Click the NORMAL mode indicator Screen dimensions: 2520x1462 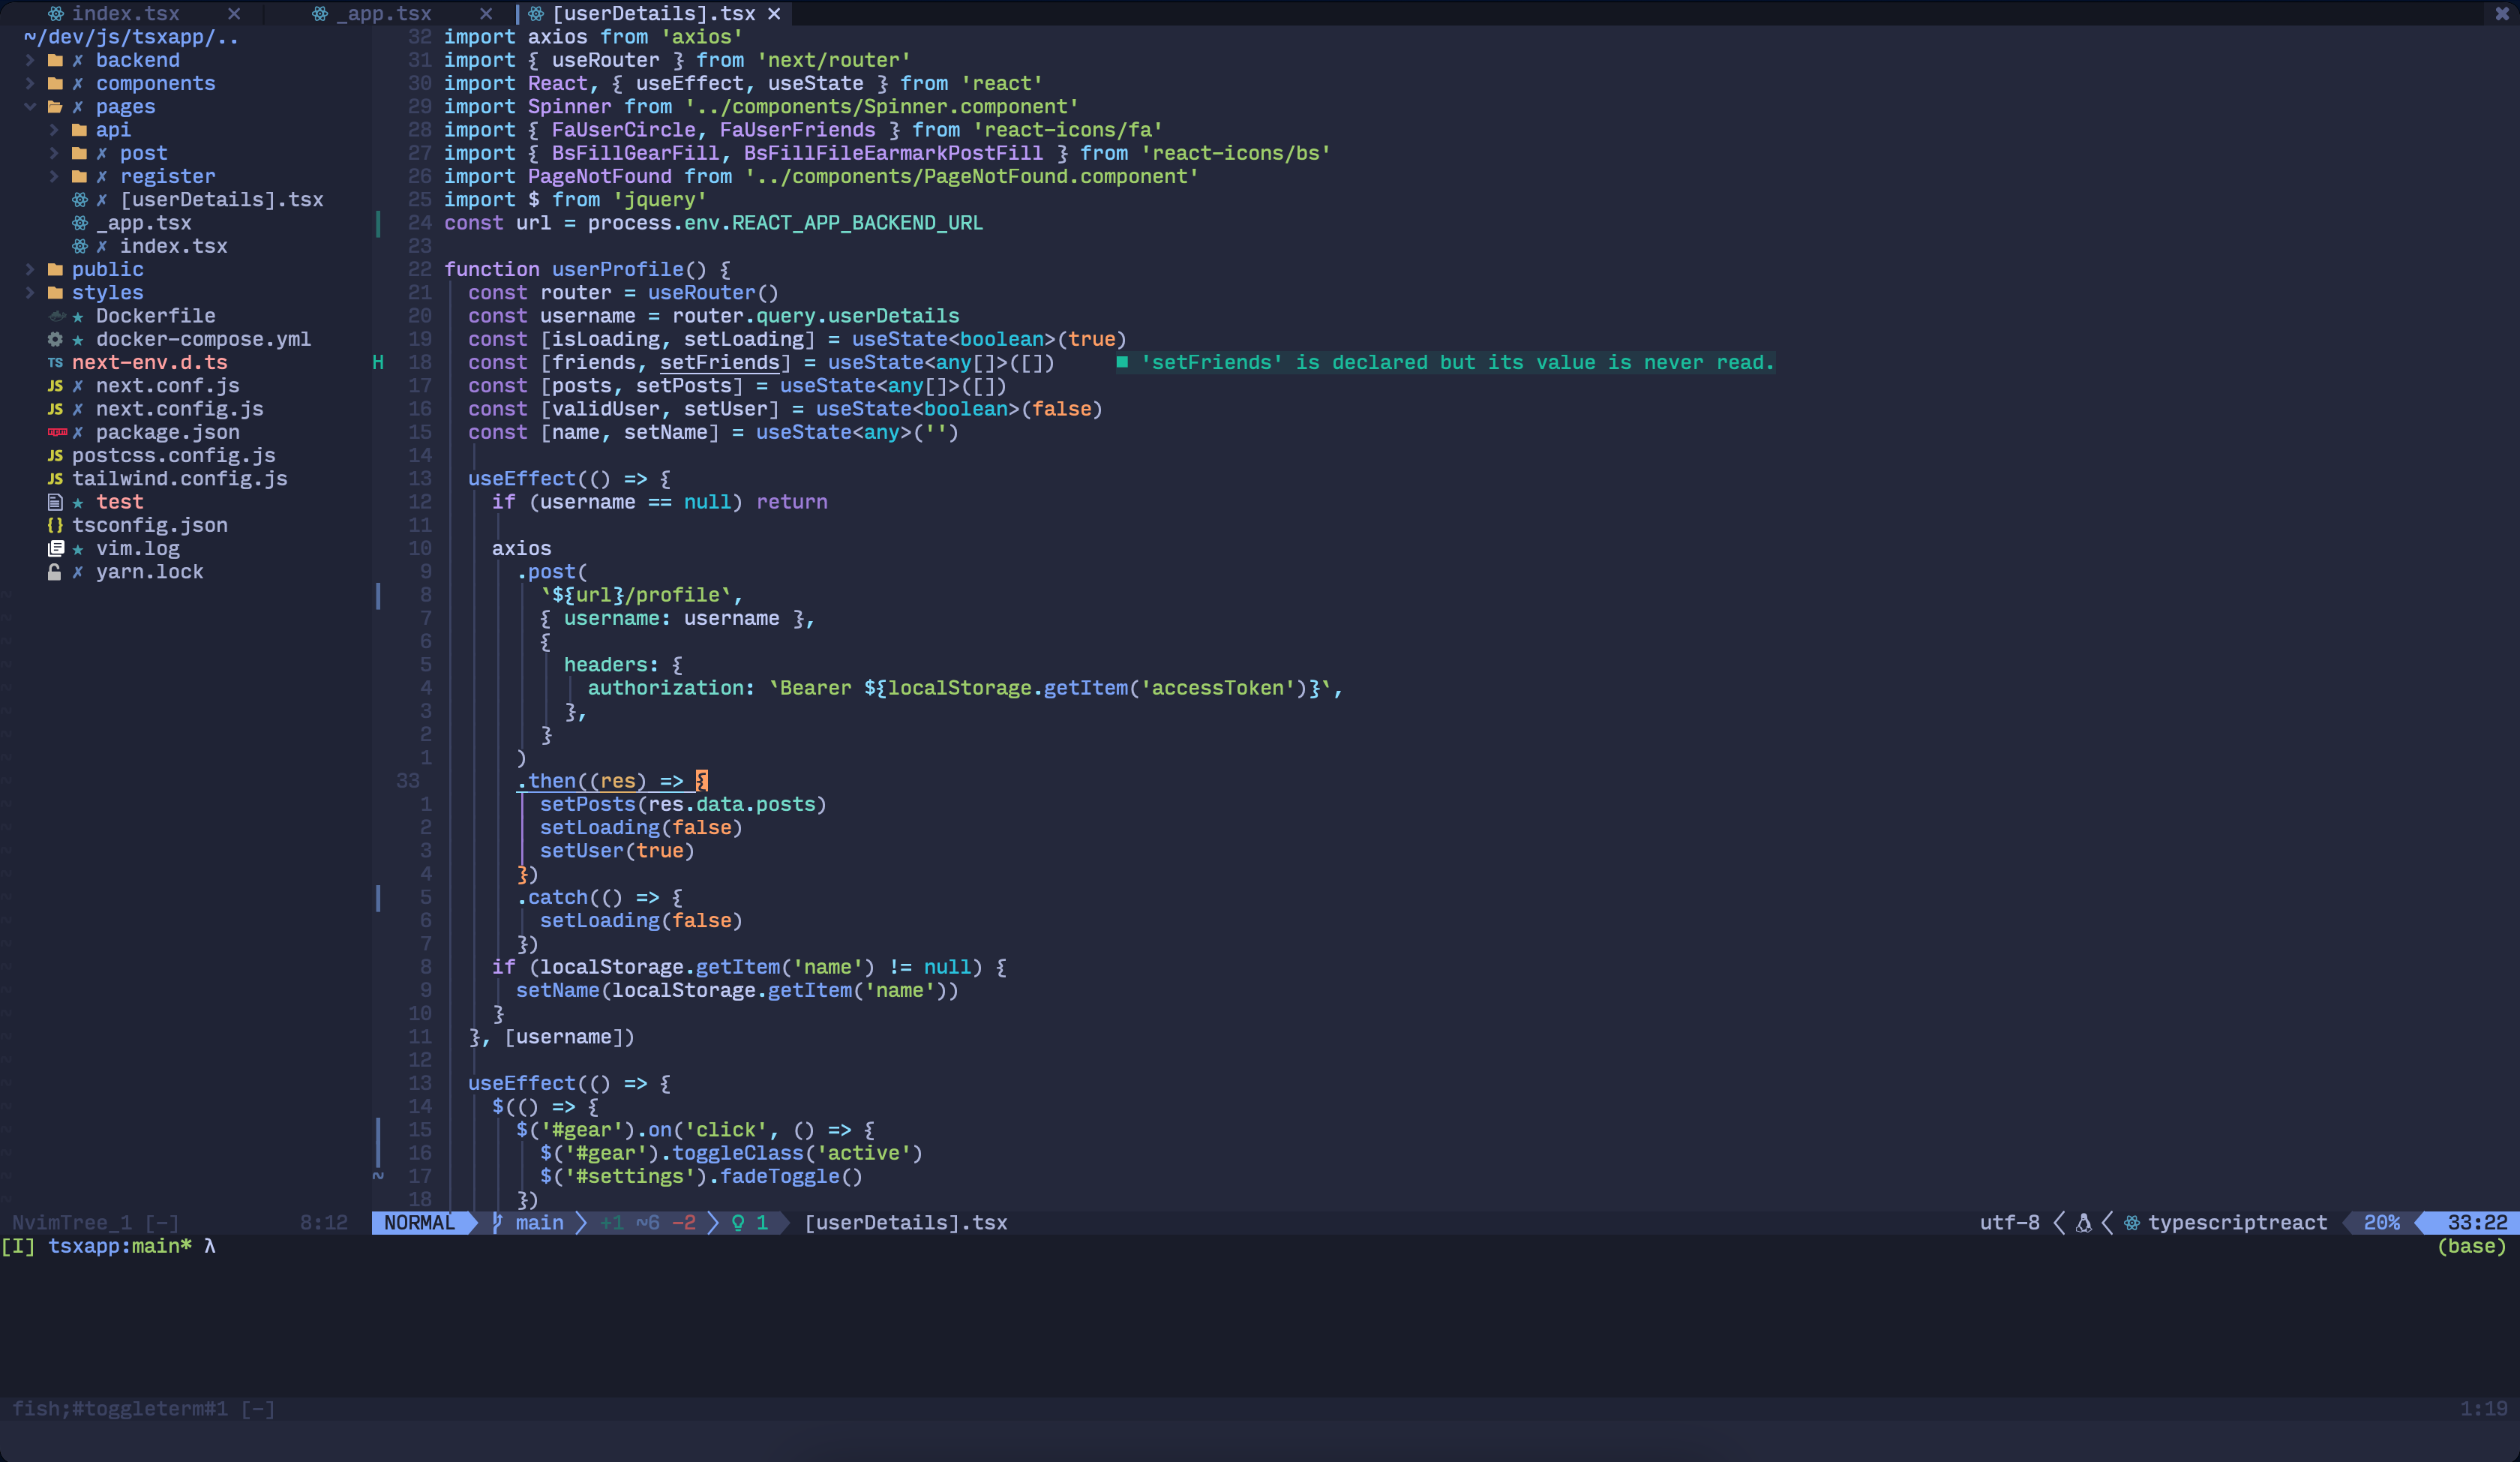419,1222
